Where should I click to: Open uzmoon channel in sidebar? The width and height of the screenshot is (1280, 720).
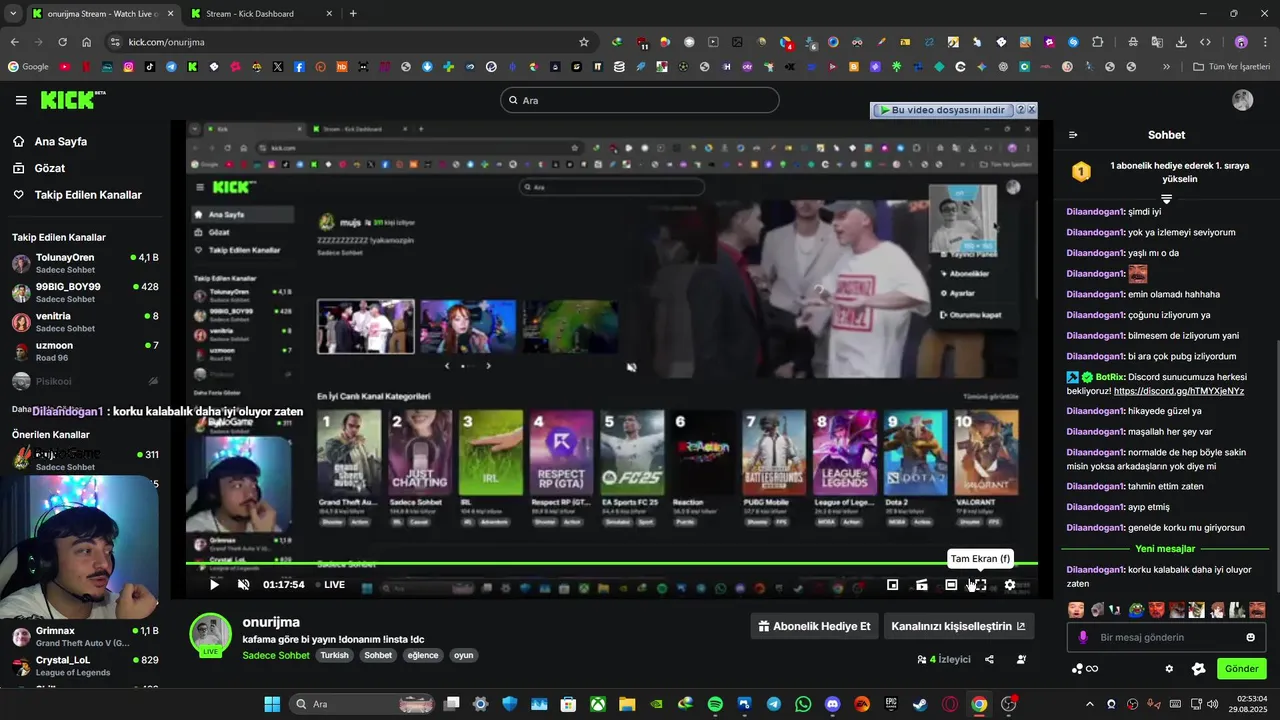click(85, 350)
